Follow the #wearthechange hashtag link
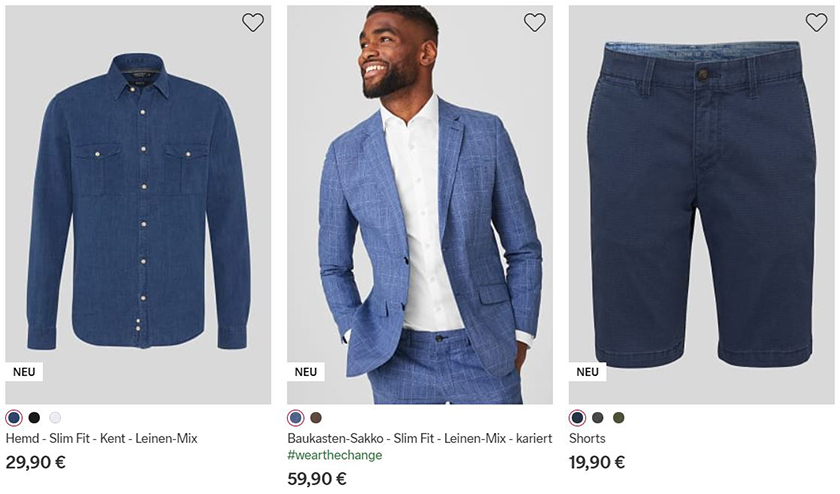 (x=334, y=456)
